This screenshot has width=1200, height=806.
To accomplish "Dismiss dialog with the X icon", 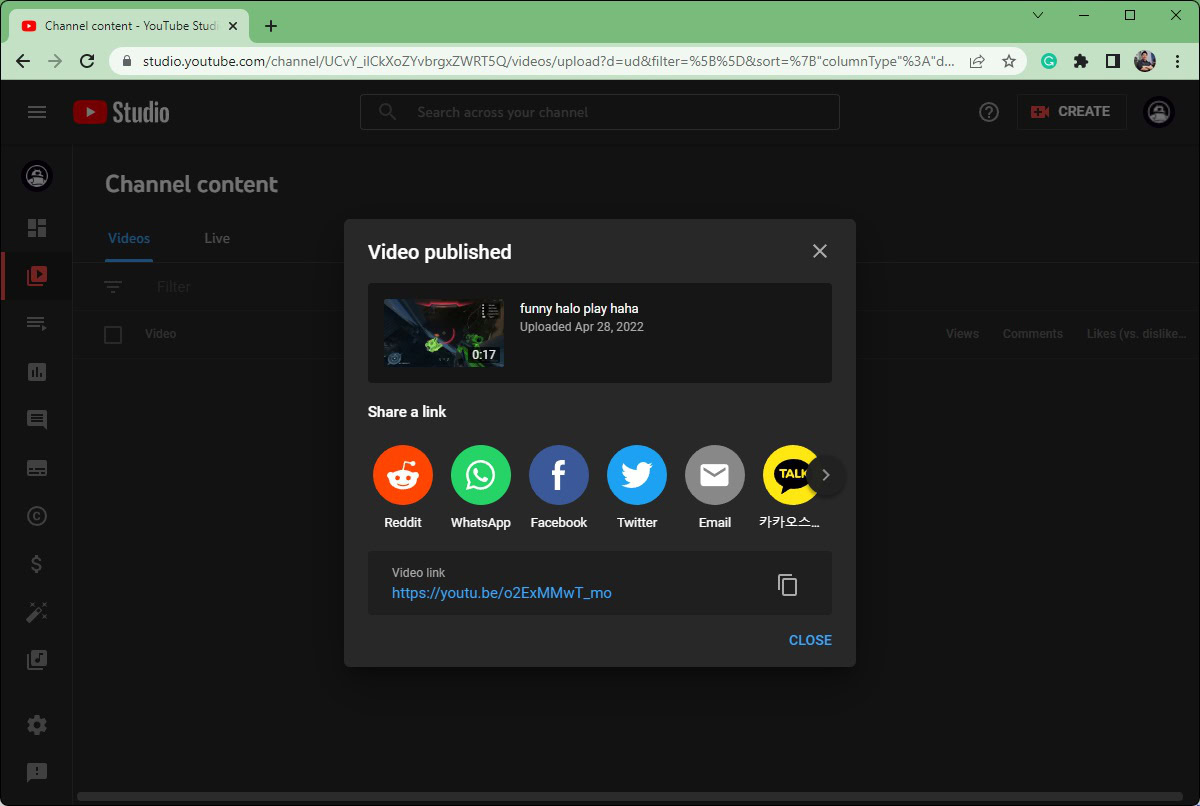I will point(820,251).
